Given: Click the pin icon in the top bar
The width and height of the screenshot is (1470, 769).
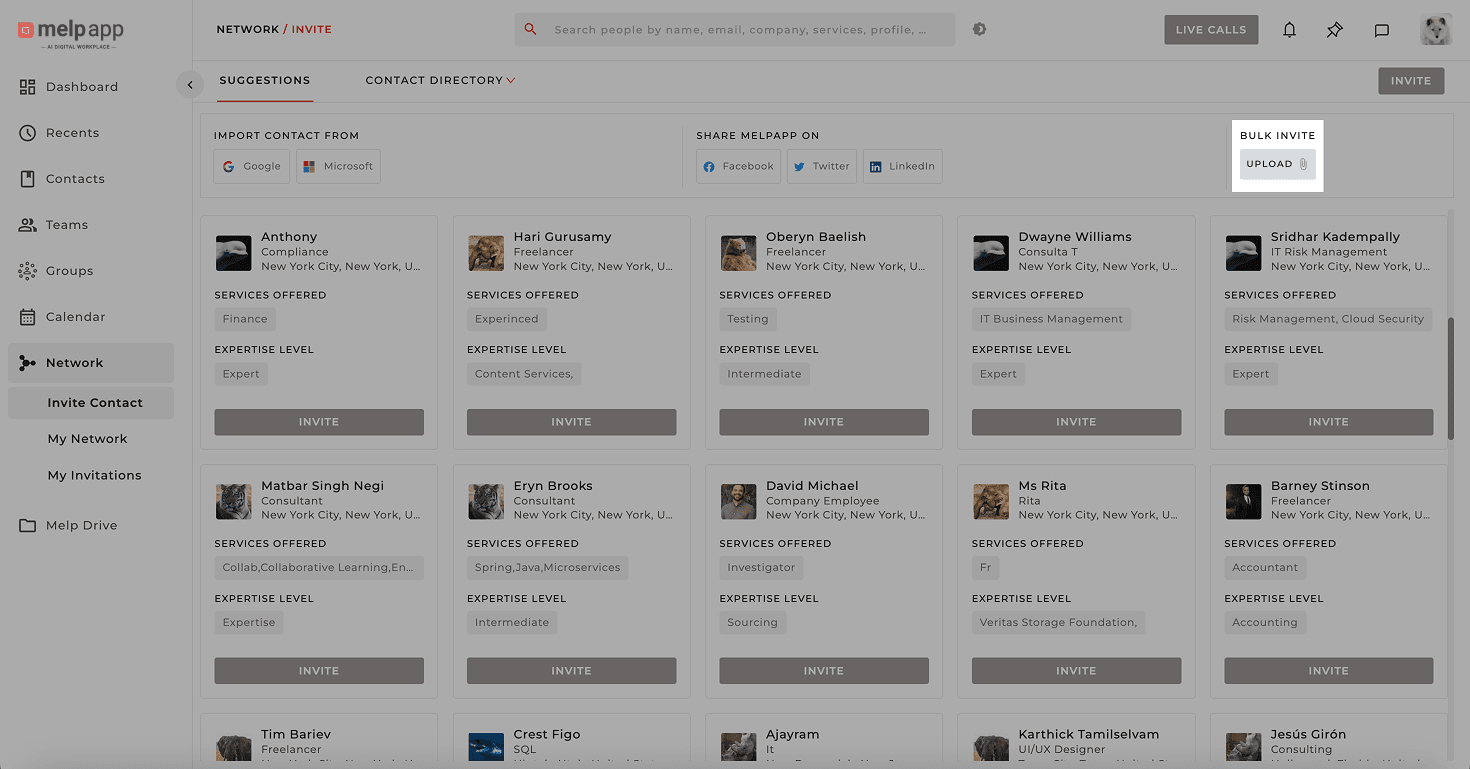Looking at the screenshot, I should tap(1334, 30).
